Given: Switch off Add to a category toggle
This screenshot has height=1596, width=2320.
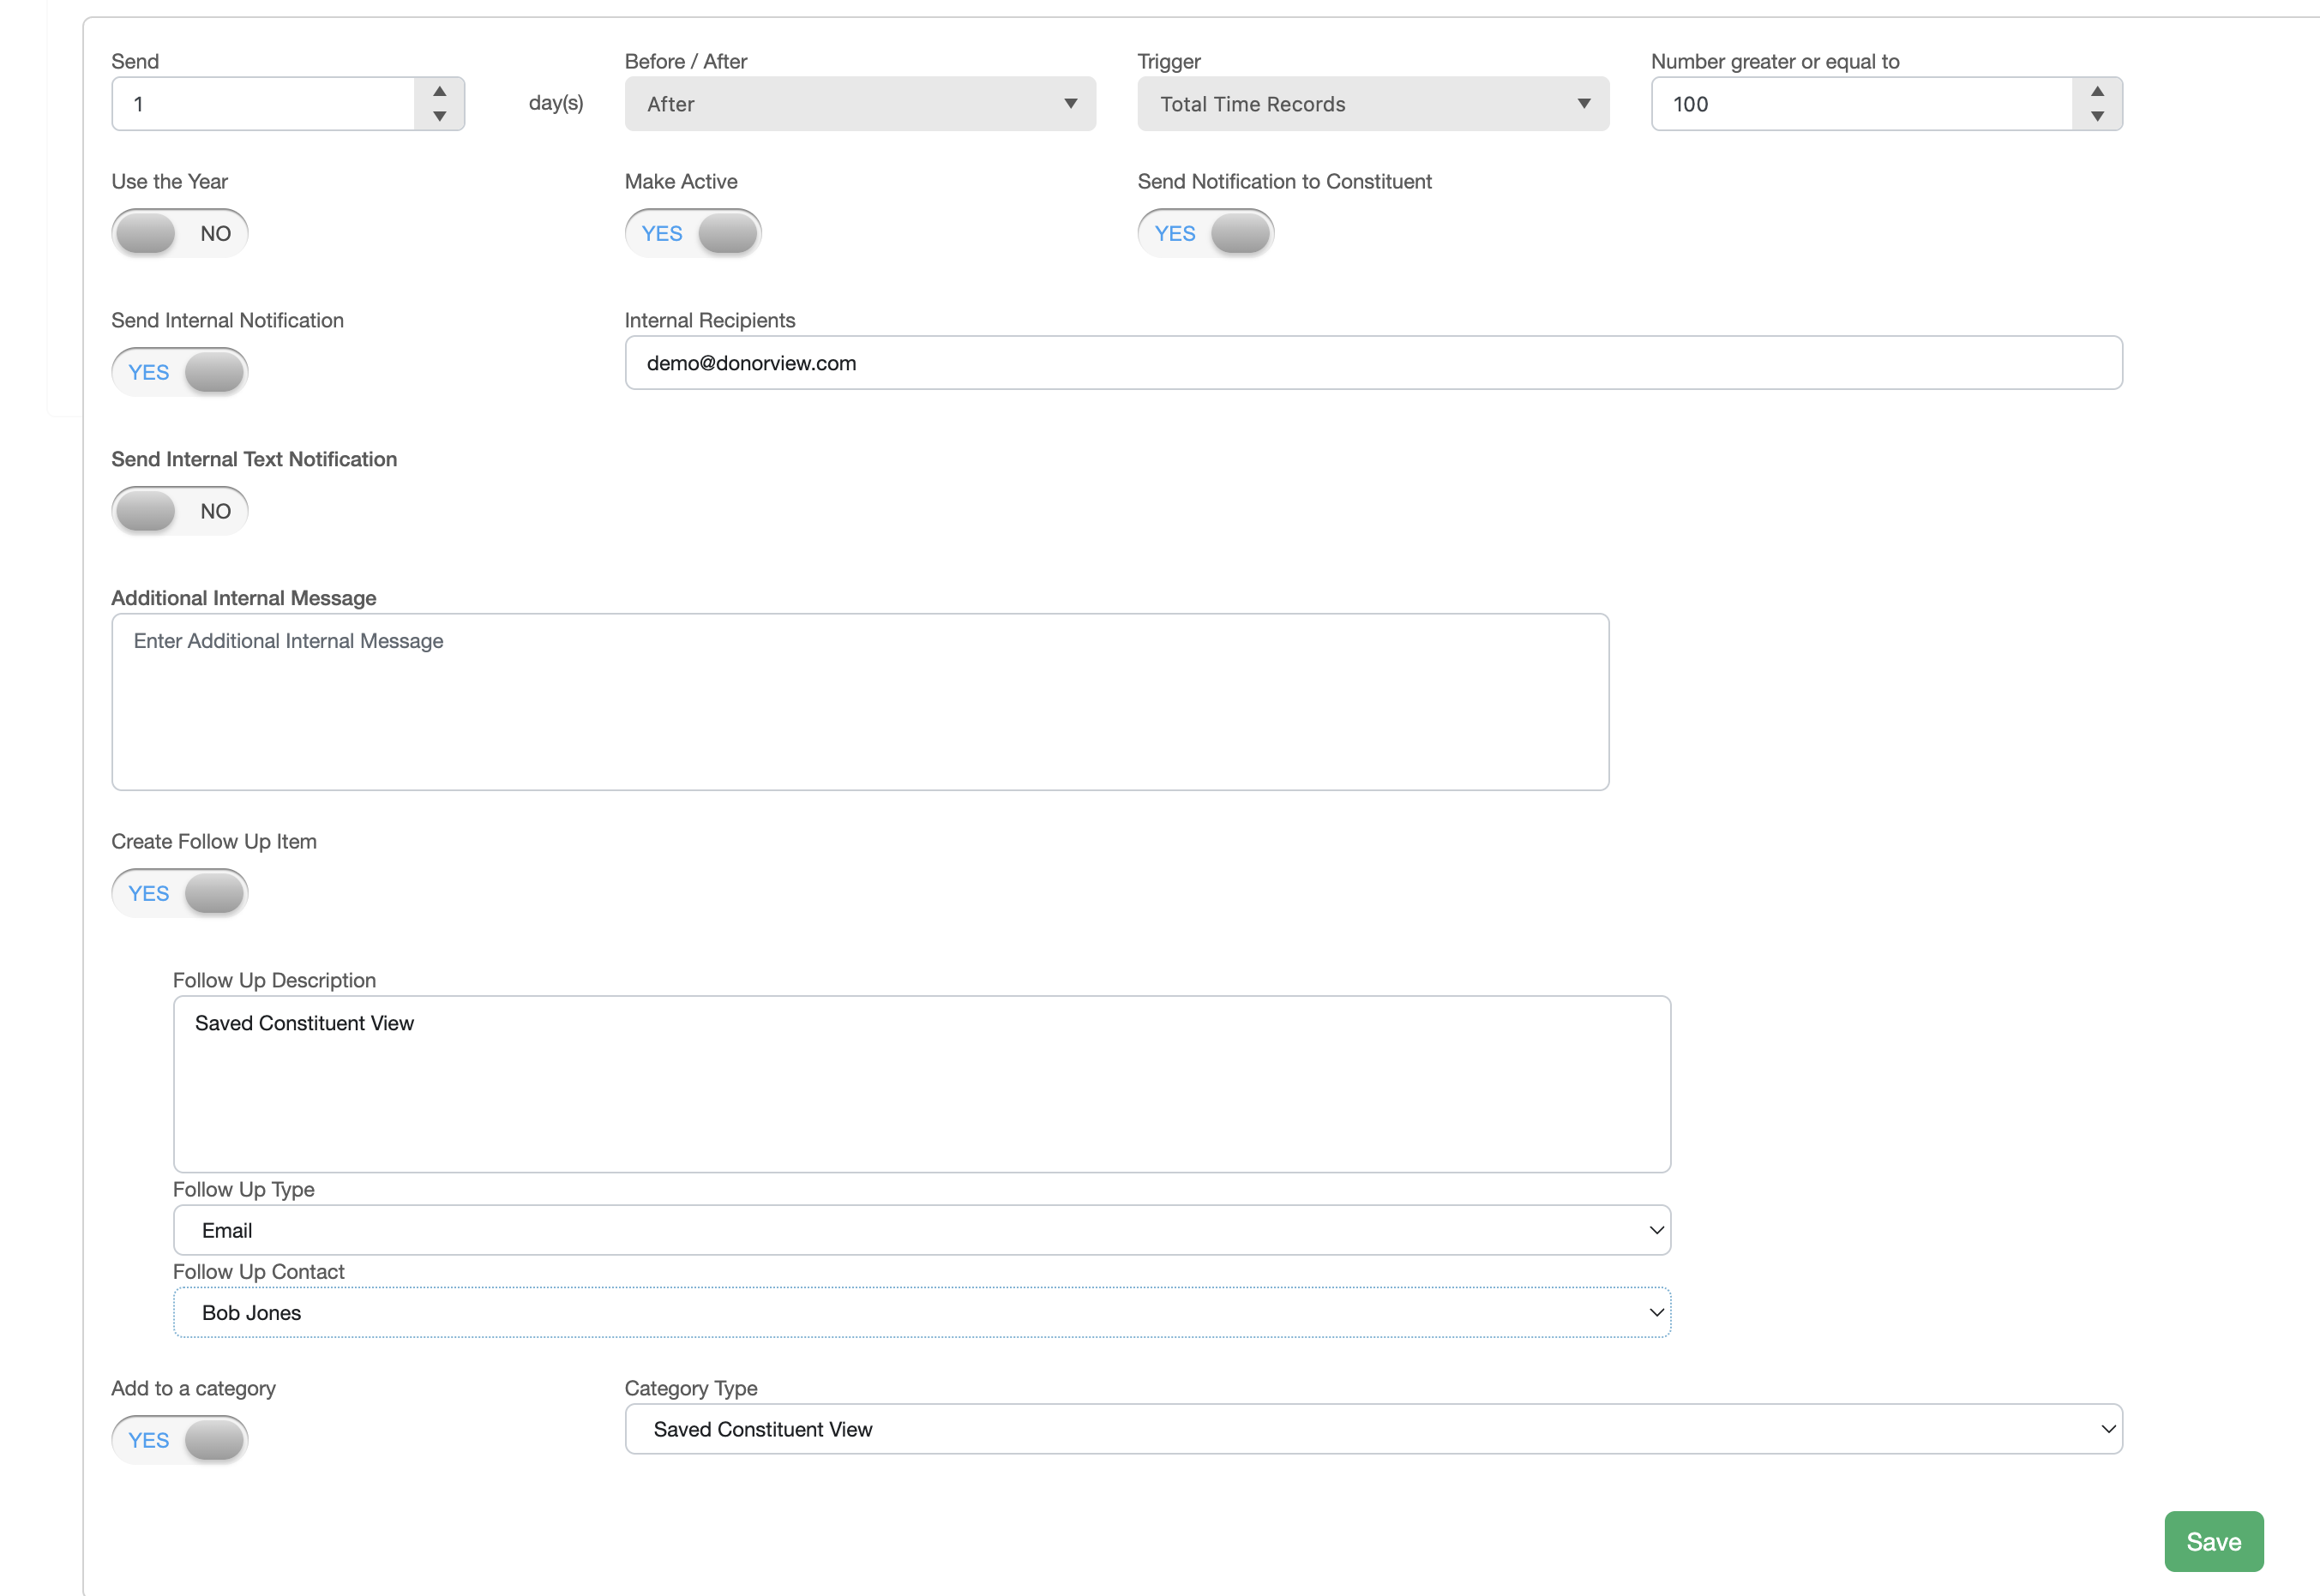Looking at the screenshot, I should (x=180, y=1440).
